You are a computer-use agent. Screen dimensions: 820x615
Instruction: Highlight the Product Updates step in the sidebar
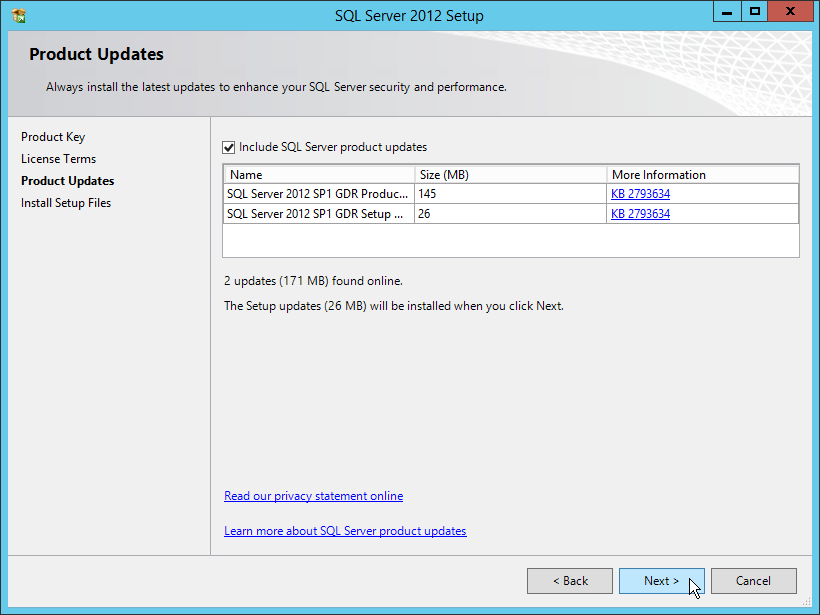point(67,180)
